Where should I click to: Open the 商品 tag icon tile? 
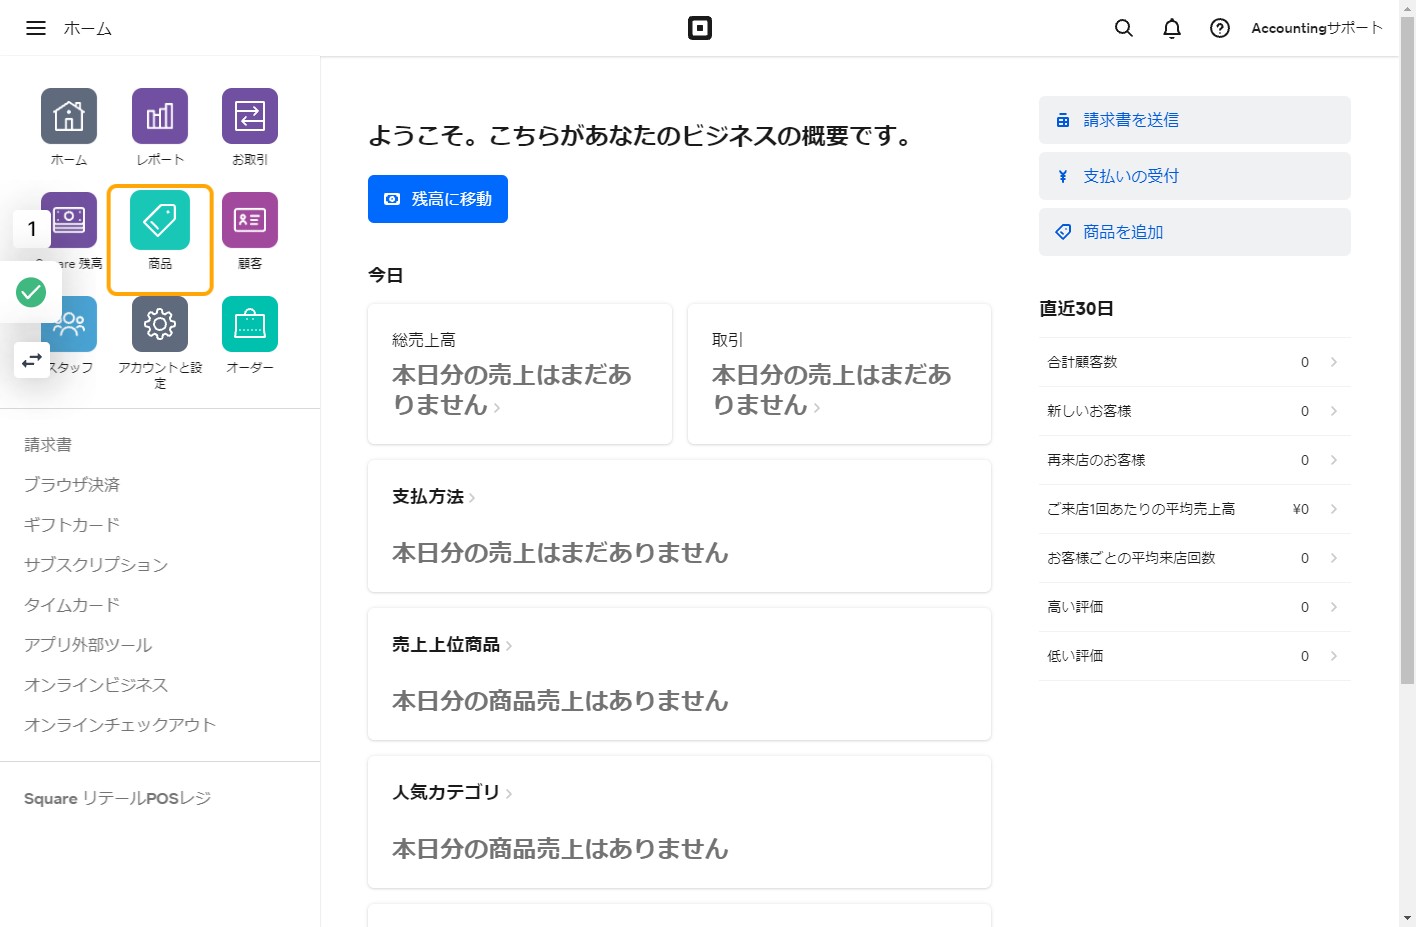[x=160, y=220]
